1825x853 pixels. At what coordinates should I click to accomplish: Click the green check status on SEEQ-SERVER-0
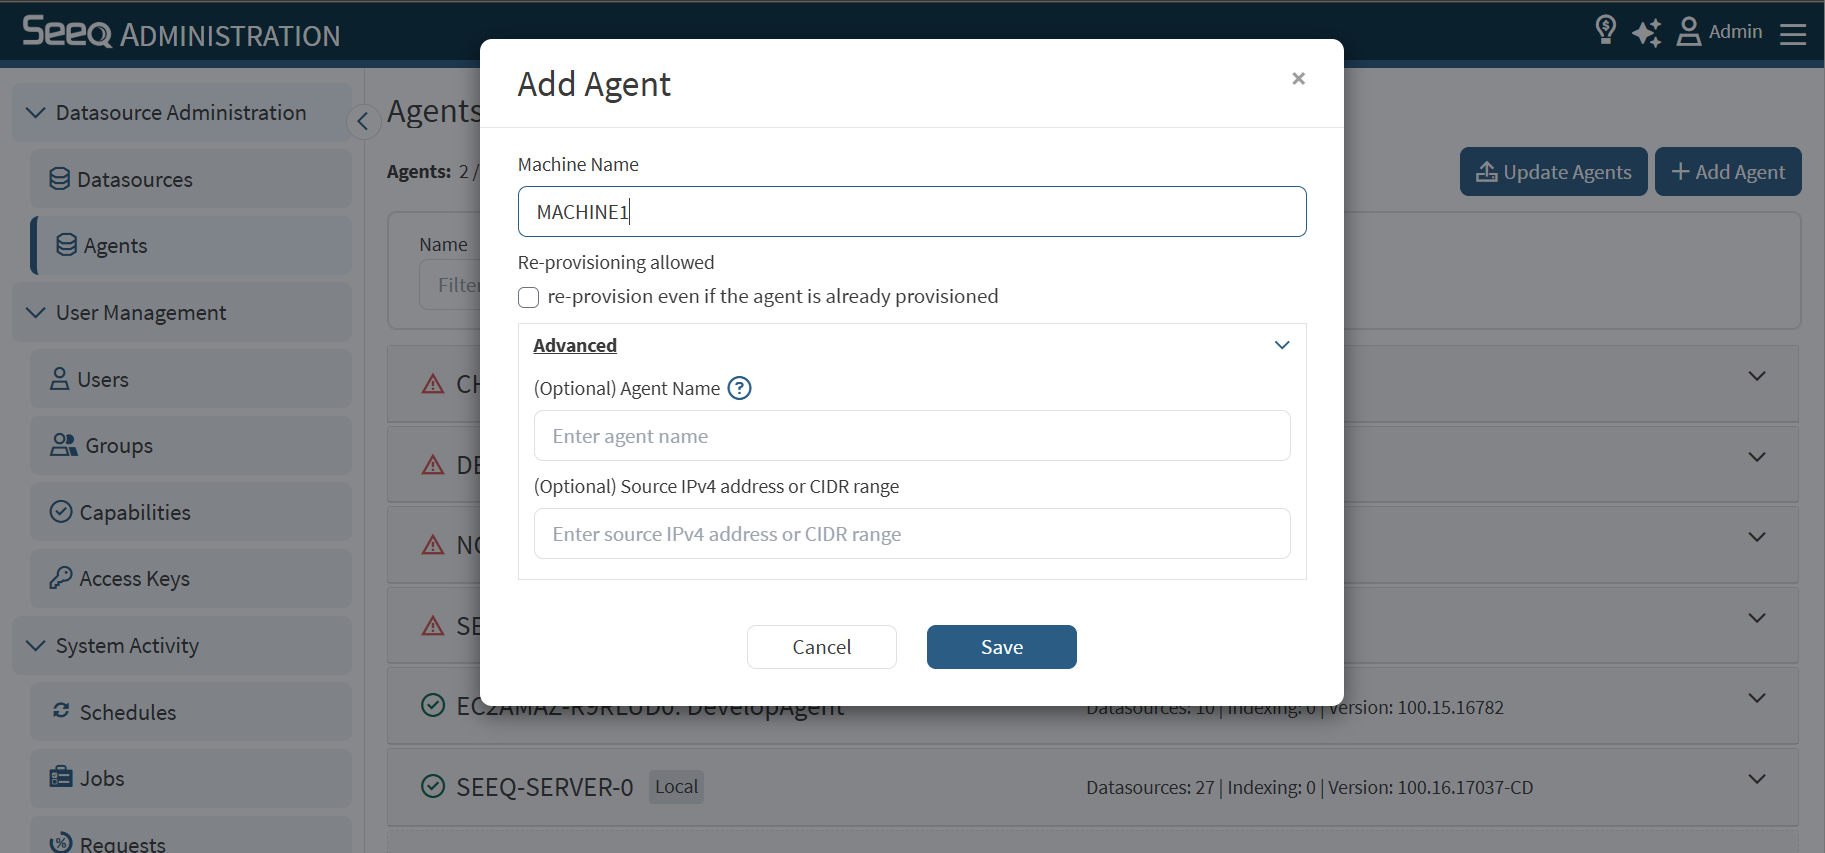[x=433, y=787]
